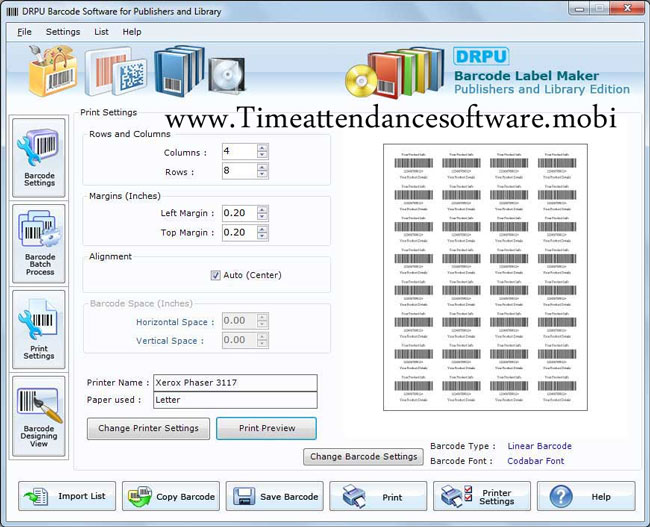
Task: Click the CD case banner icon
Action: pyautogui.click(x=227, y=75)
